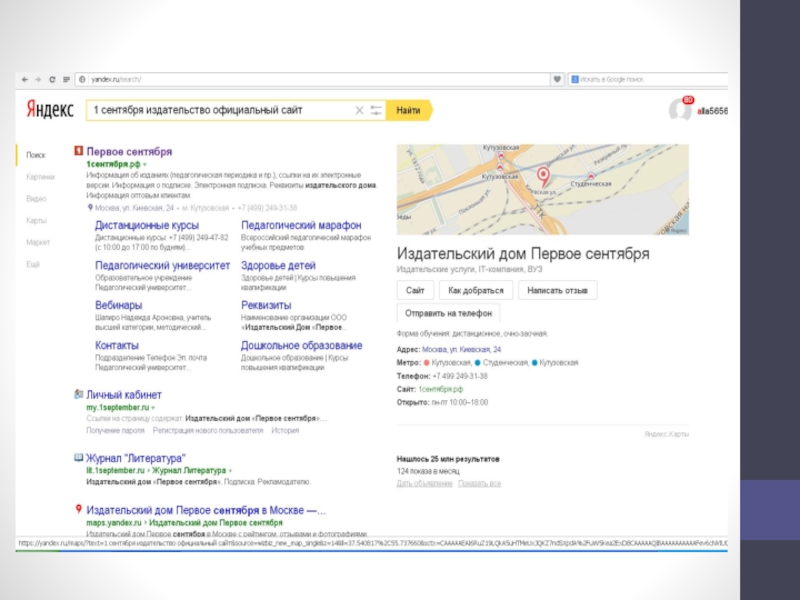Image resolution: width=800 pixels, height=600 pixels.
Task: Open Дошкольное образование link
Action: [x=302, y=345]
